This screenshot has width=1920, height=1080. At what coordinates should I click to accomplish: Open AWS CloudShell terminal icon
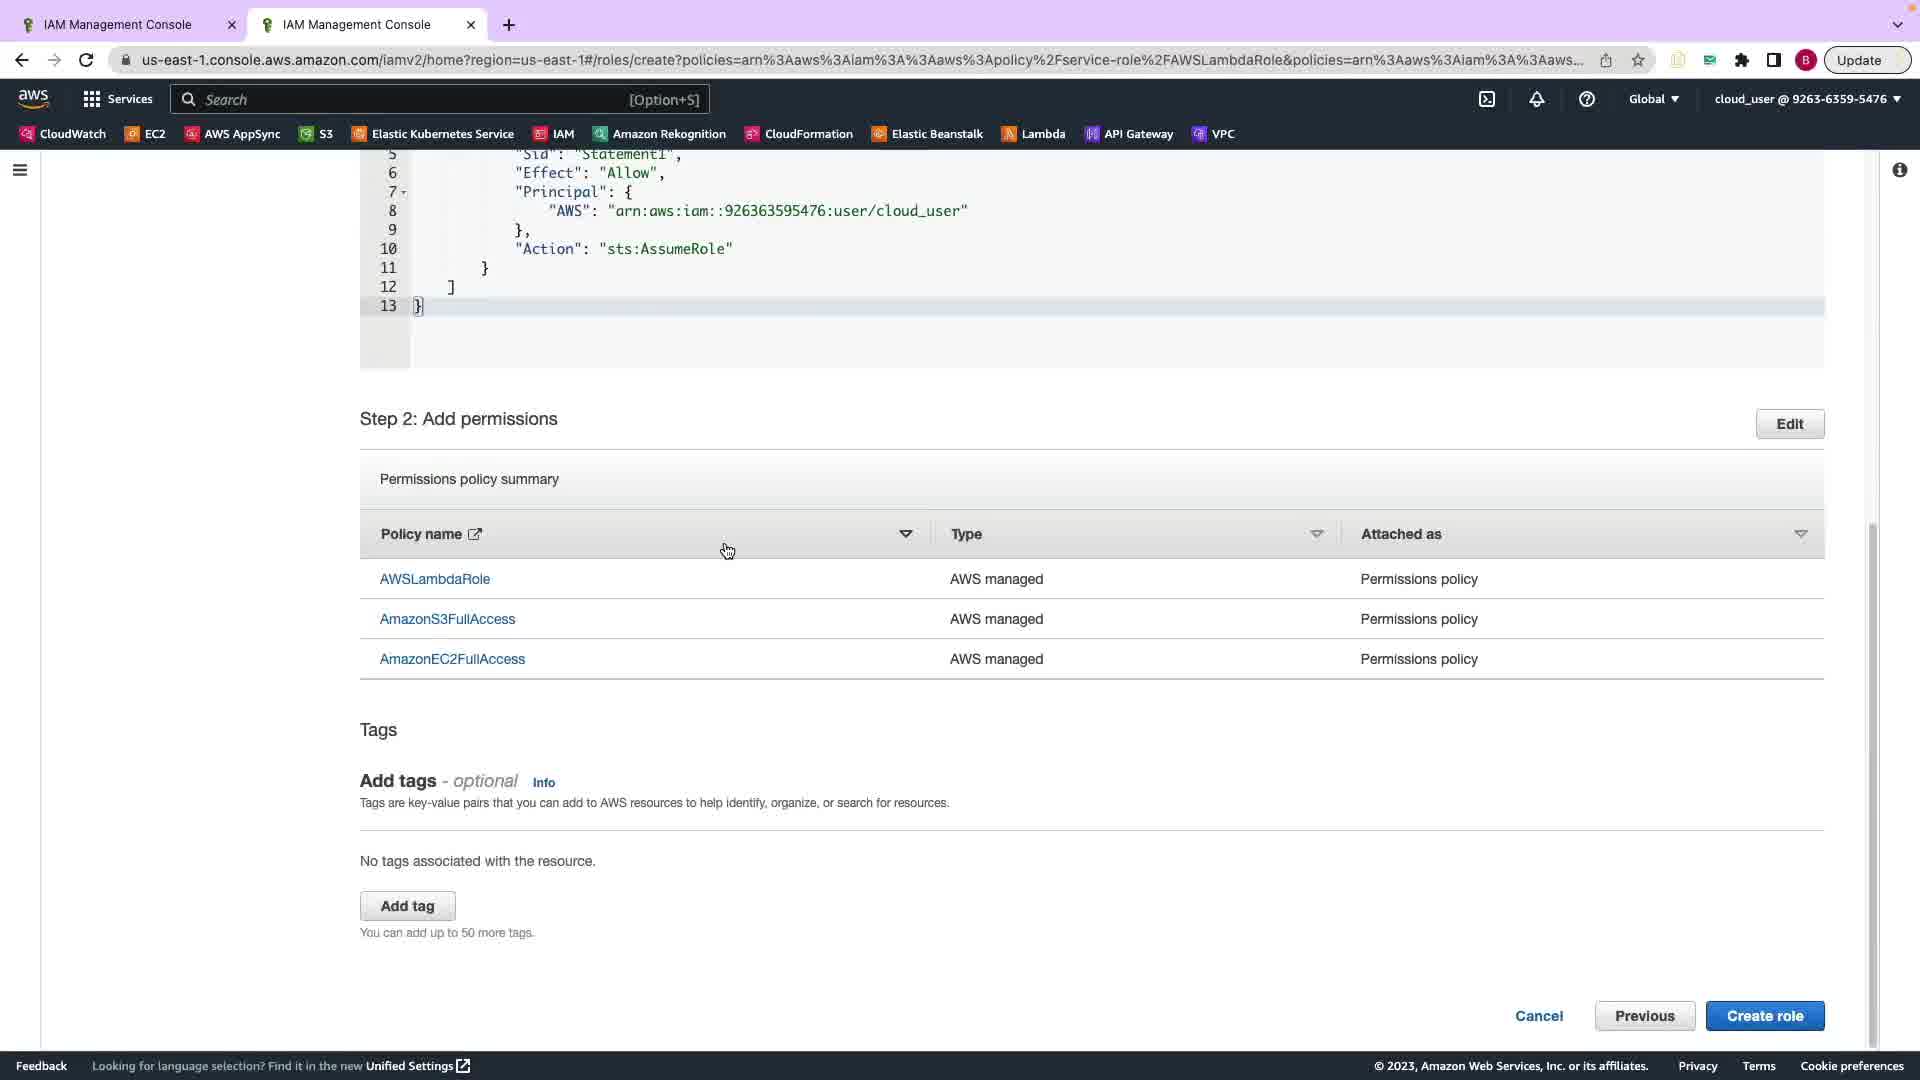coord(1487,99)
